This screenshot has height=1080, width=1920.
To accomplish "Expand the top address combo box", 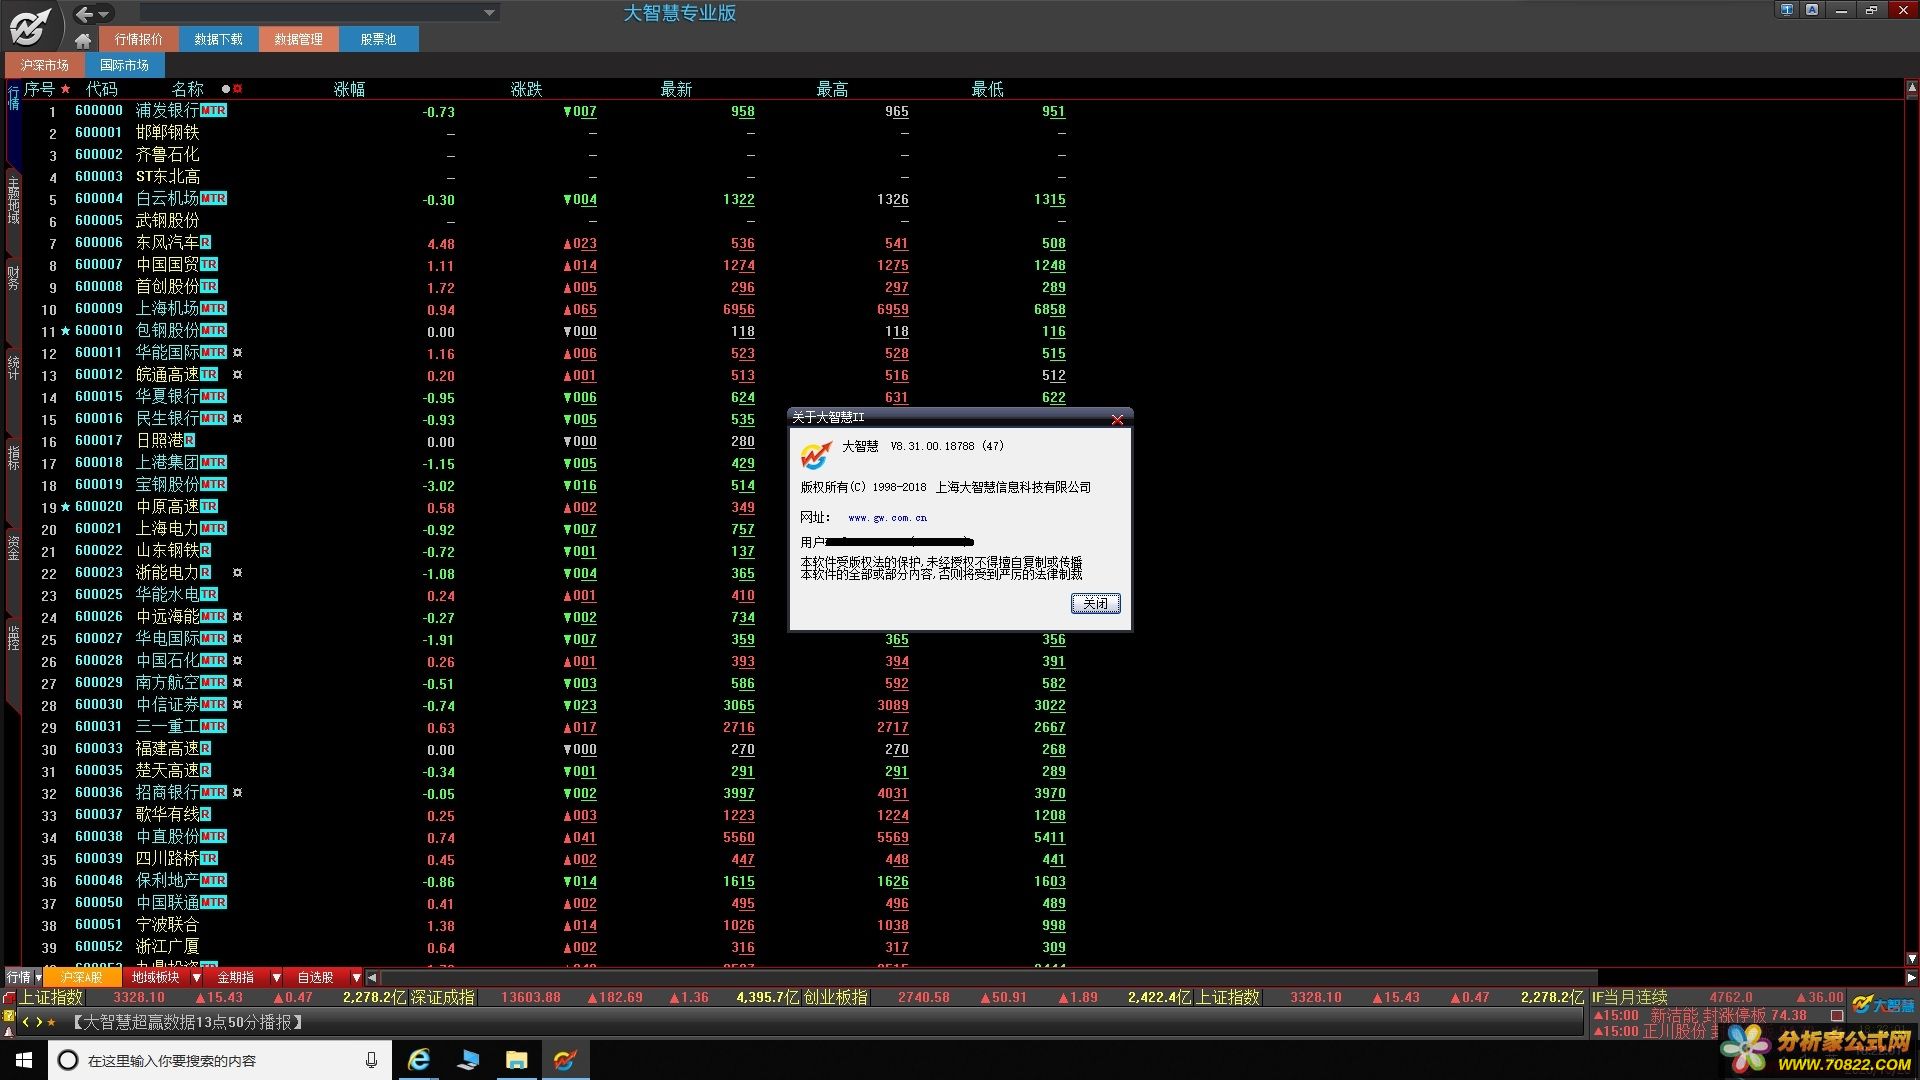I will (x=489, y=13).
